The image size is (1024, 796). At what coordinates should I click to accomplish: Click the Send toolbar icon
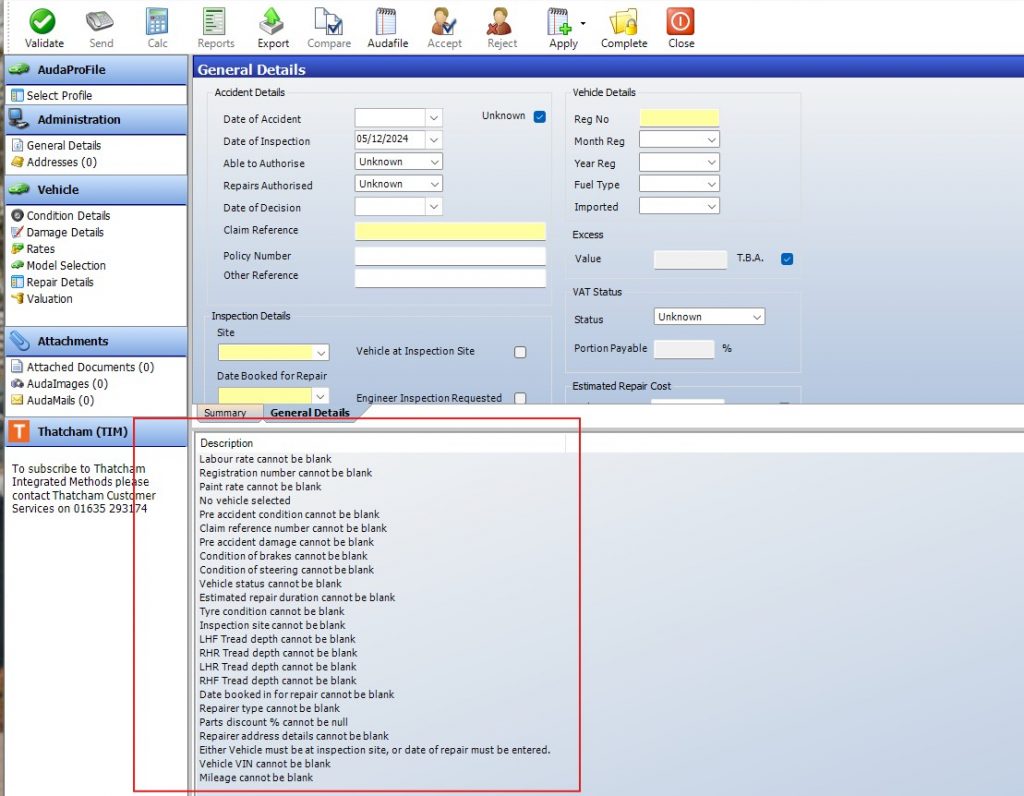(x=101, y=28)
